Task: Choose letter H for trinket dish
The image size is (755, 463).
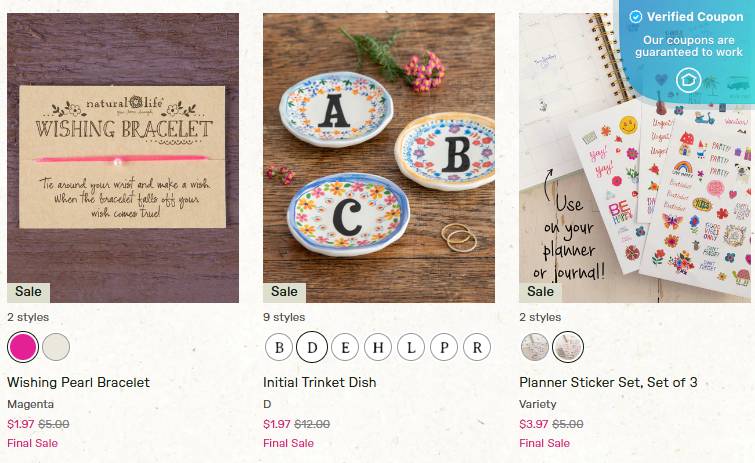Action: pyautogui.click(x=378, y=347)
